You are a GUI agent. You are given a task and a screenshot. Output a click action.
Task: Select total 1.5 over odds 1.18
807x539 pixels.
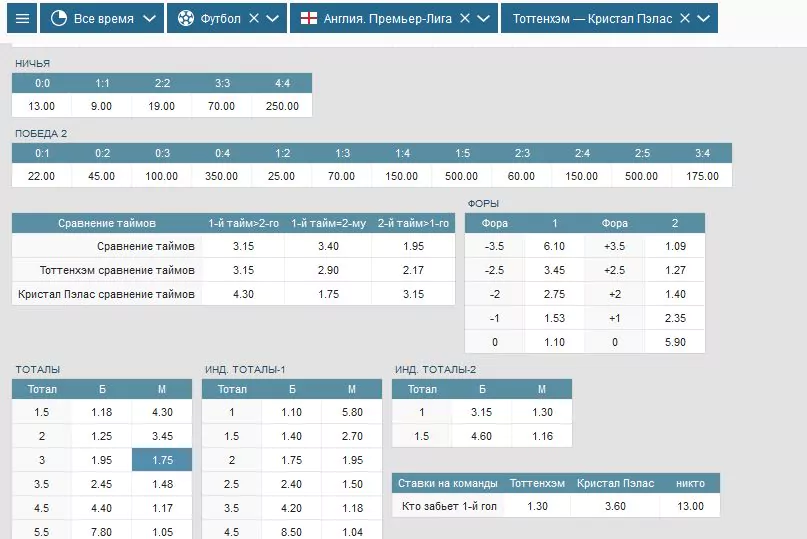pos(101,412)
